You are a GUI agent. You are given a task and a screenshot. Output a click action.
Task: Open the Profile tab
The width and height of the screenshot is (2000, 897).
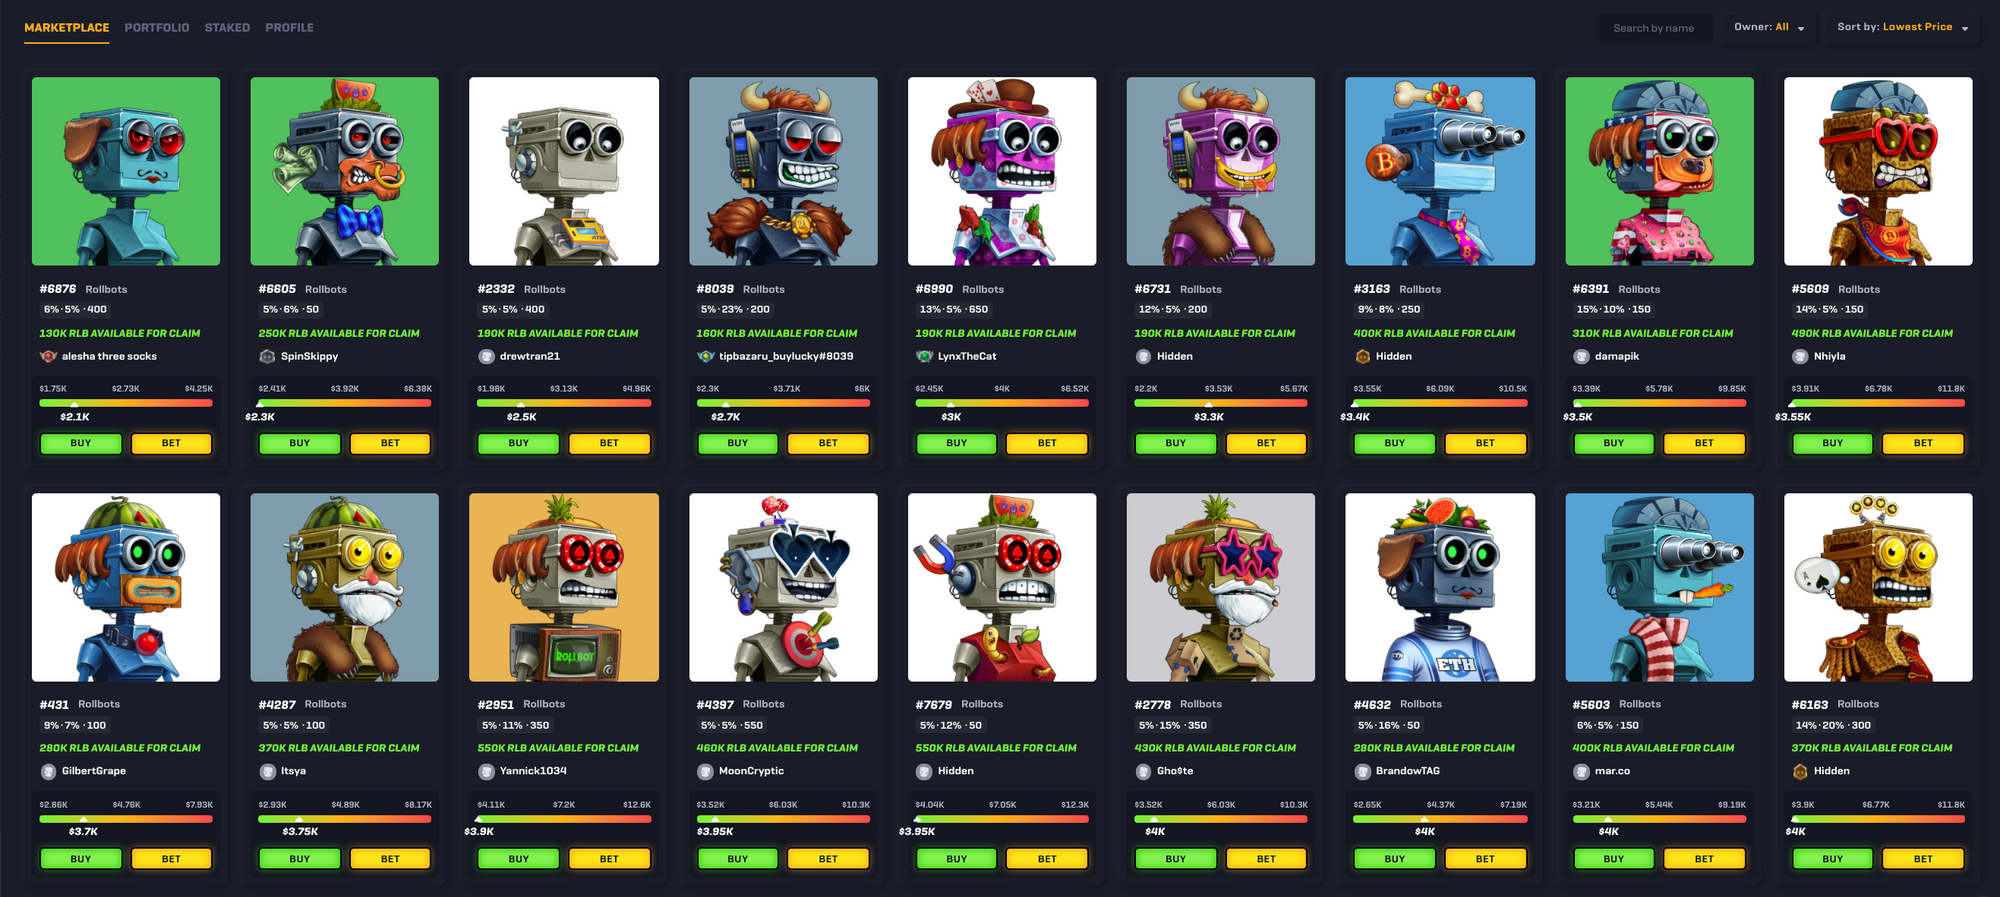(289, 28)
